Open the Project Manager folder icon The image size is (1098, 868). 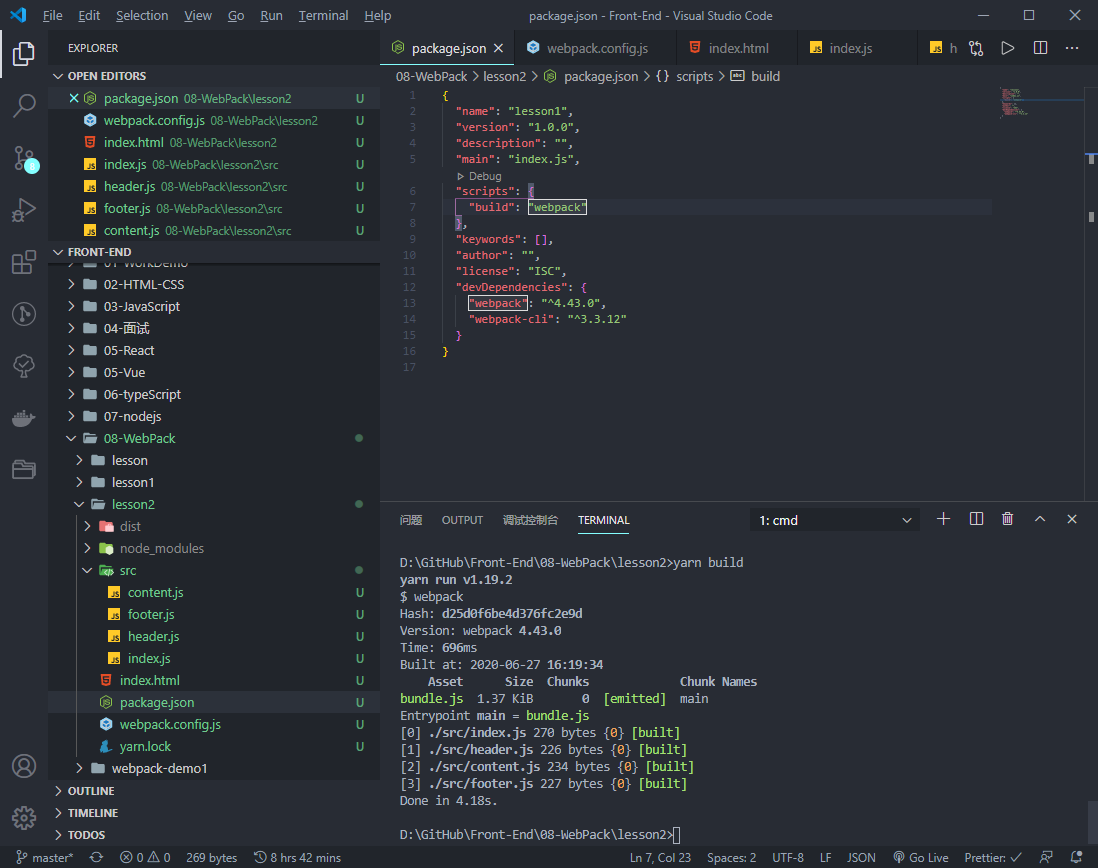[24, 469]
